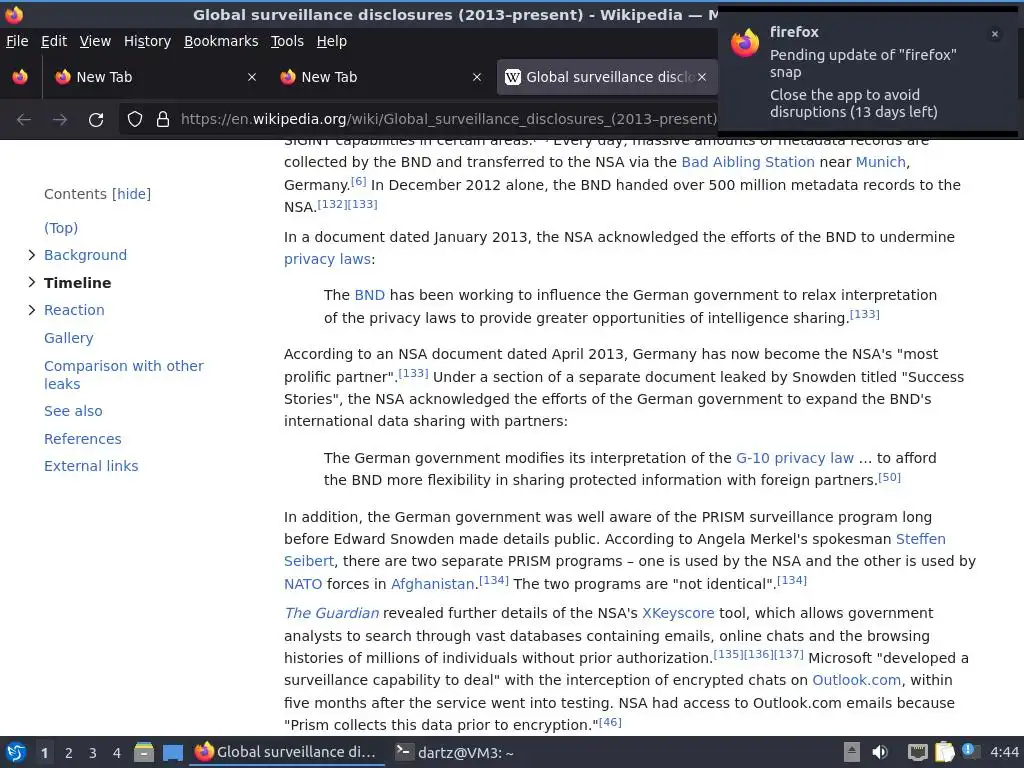Viewport: 1024px width, 768px height.
Task: Close the second New Tab
Action: [x=477, y=77]
